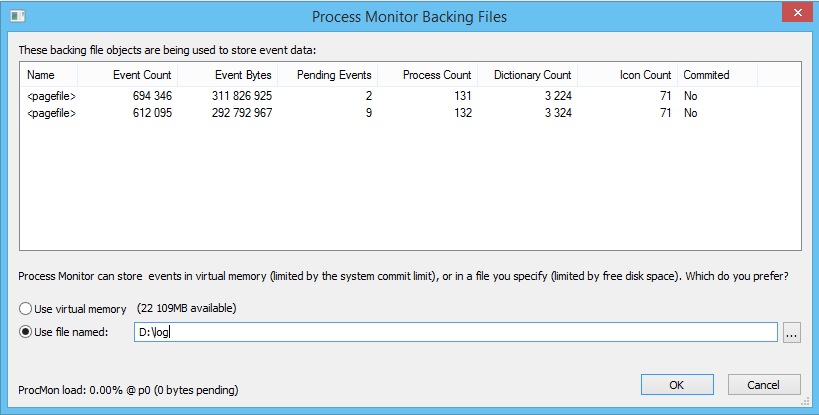Click the file name input field
This screenshot has width=819, height=415.
pyautogui.click(x=455, y=332)
